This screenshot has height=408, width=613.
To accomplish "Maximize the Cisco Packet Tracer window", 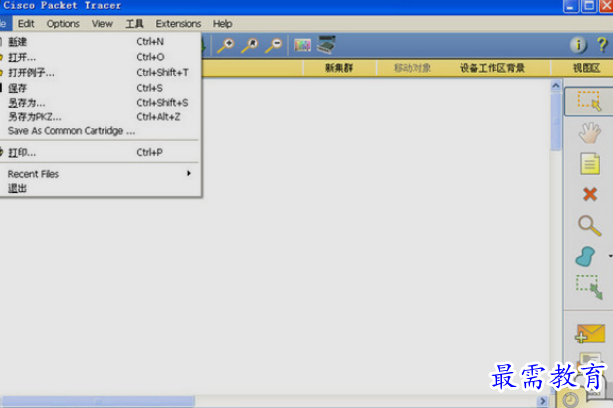I will pos(589,6).
